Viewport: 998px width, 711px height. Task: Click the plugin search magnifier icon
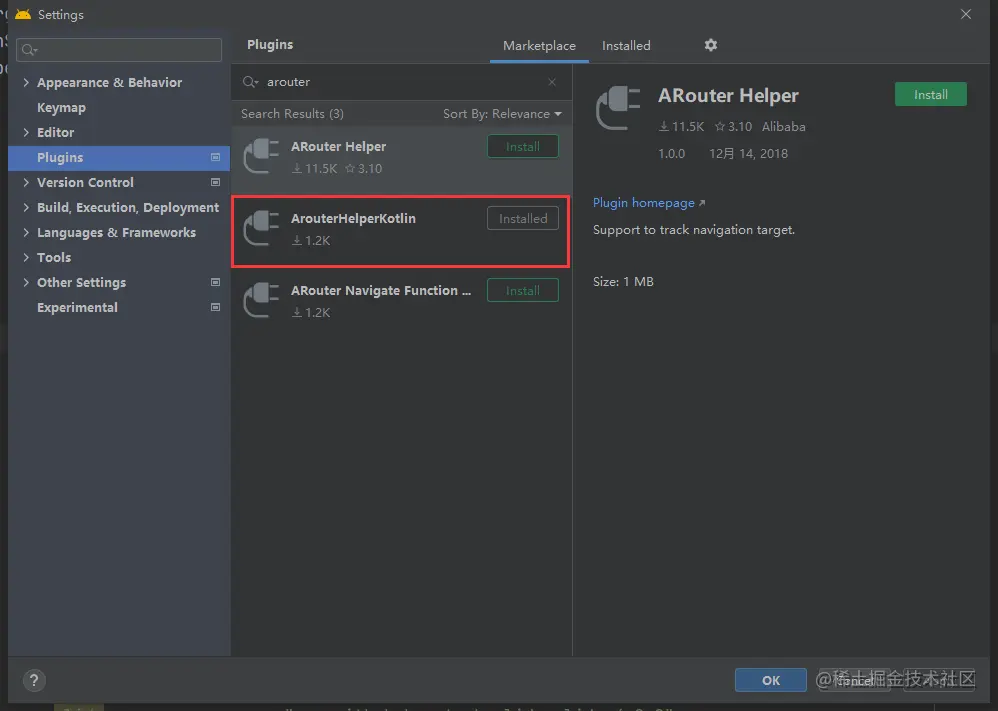pyautogui.click(x=250, y=82)
